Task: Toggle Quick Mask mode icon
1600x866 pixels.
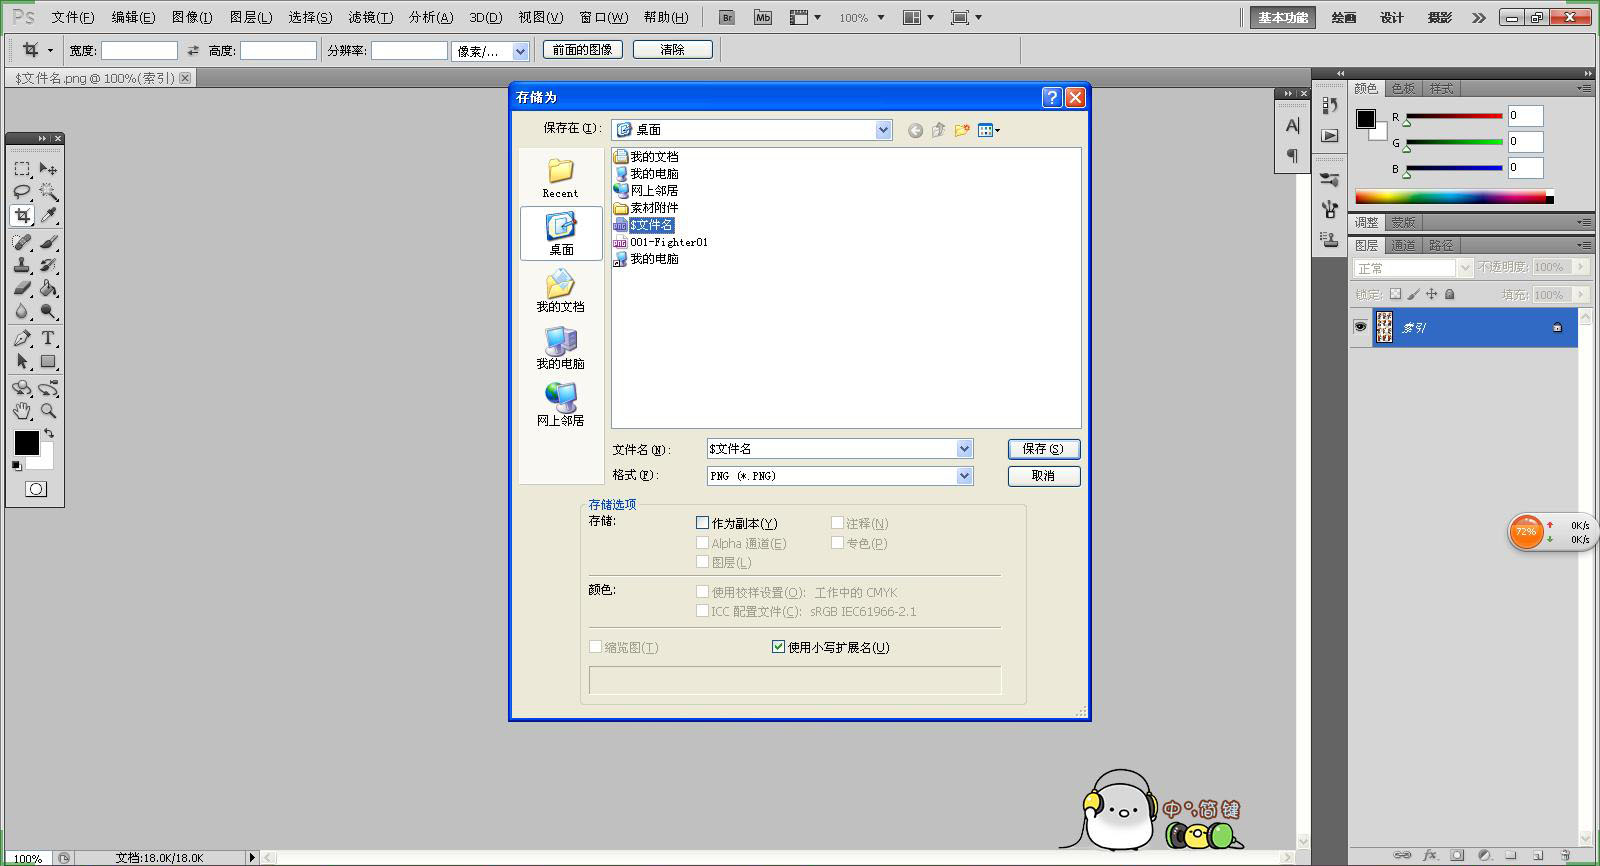Action: [x=35, y=489]
